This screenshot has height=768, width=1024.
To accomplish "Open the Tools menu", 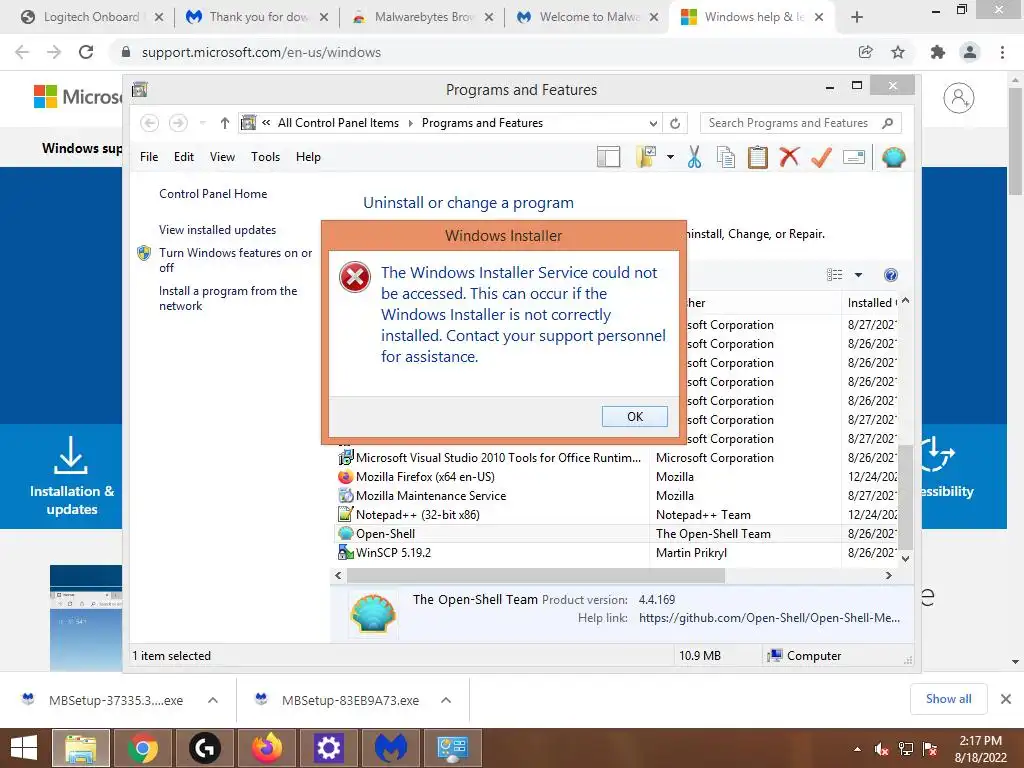I will 265,157.
